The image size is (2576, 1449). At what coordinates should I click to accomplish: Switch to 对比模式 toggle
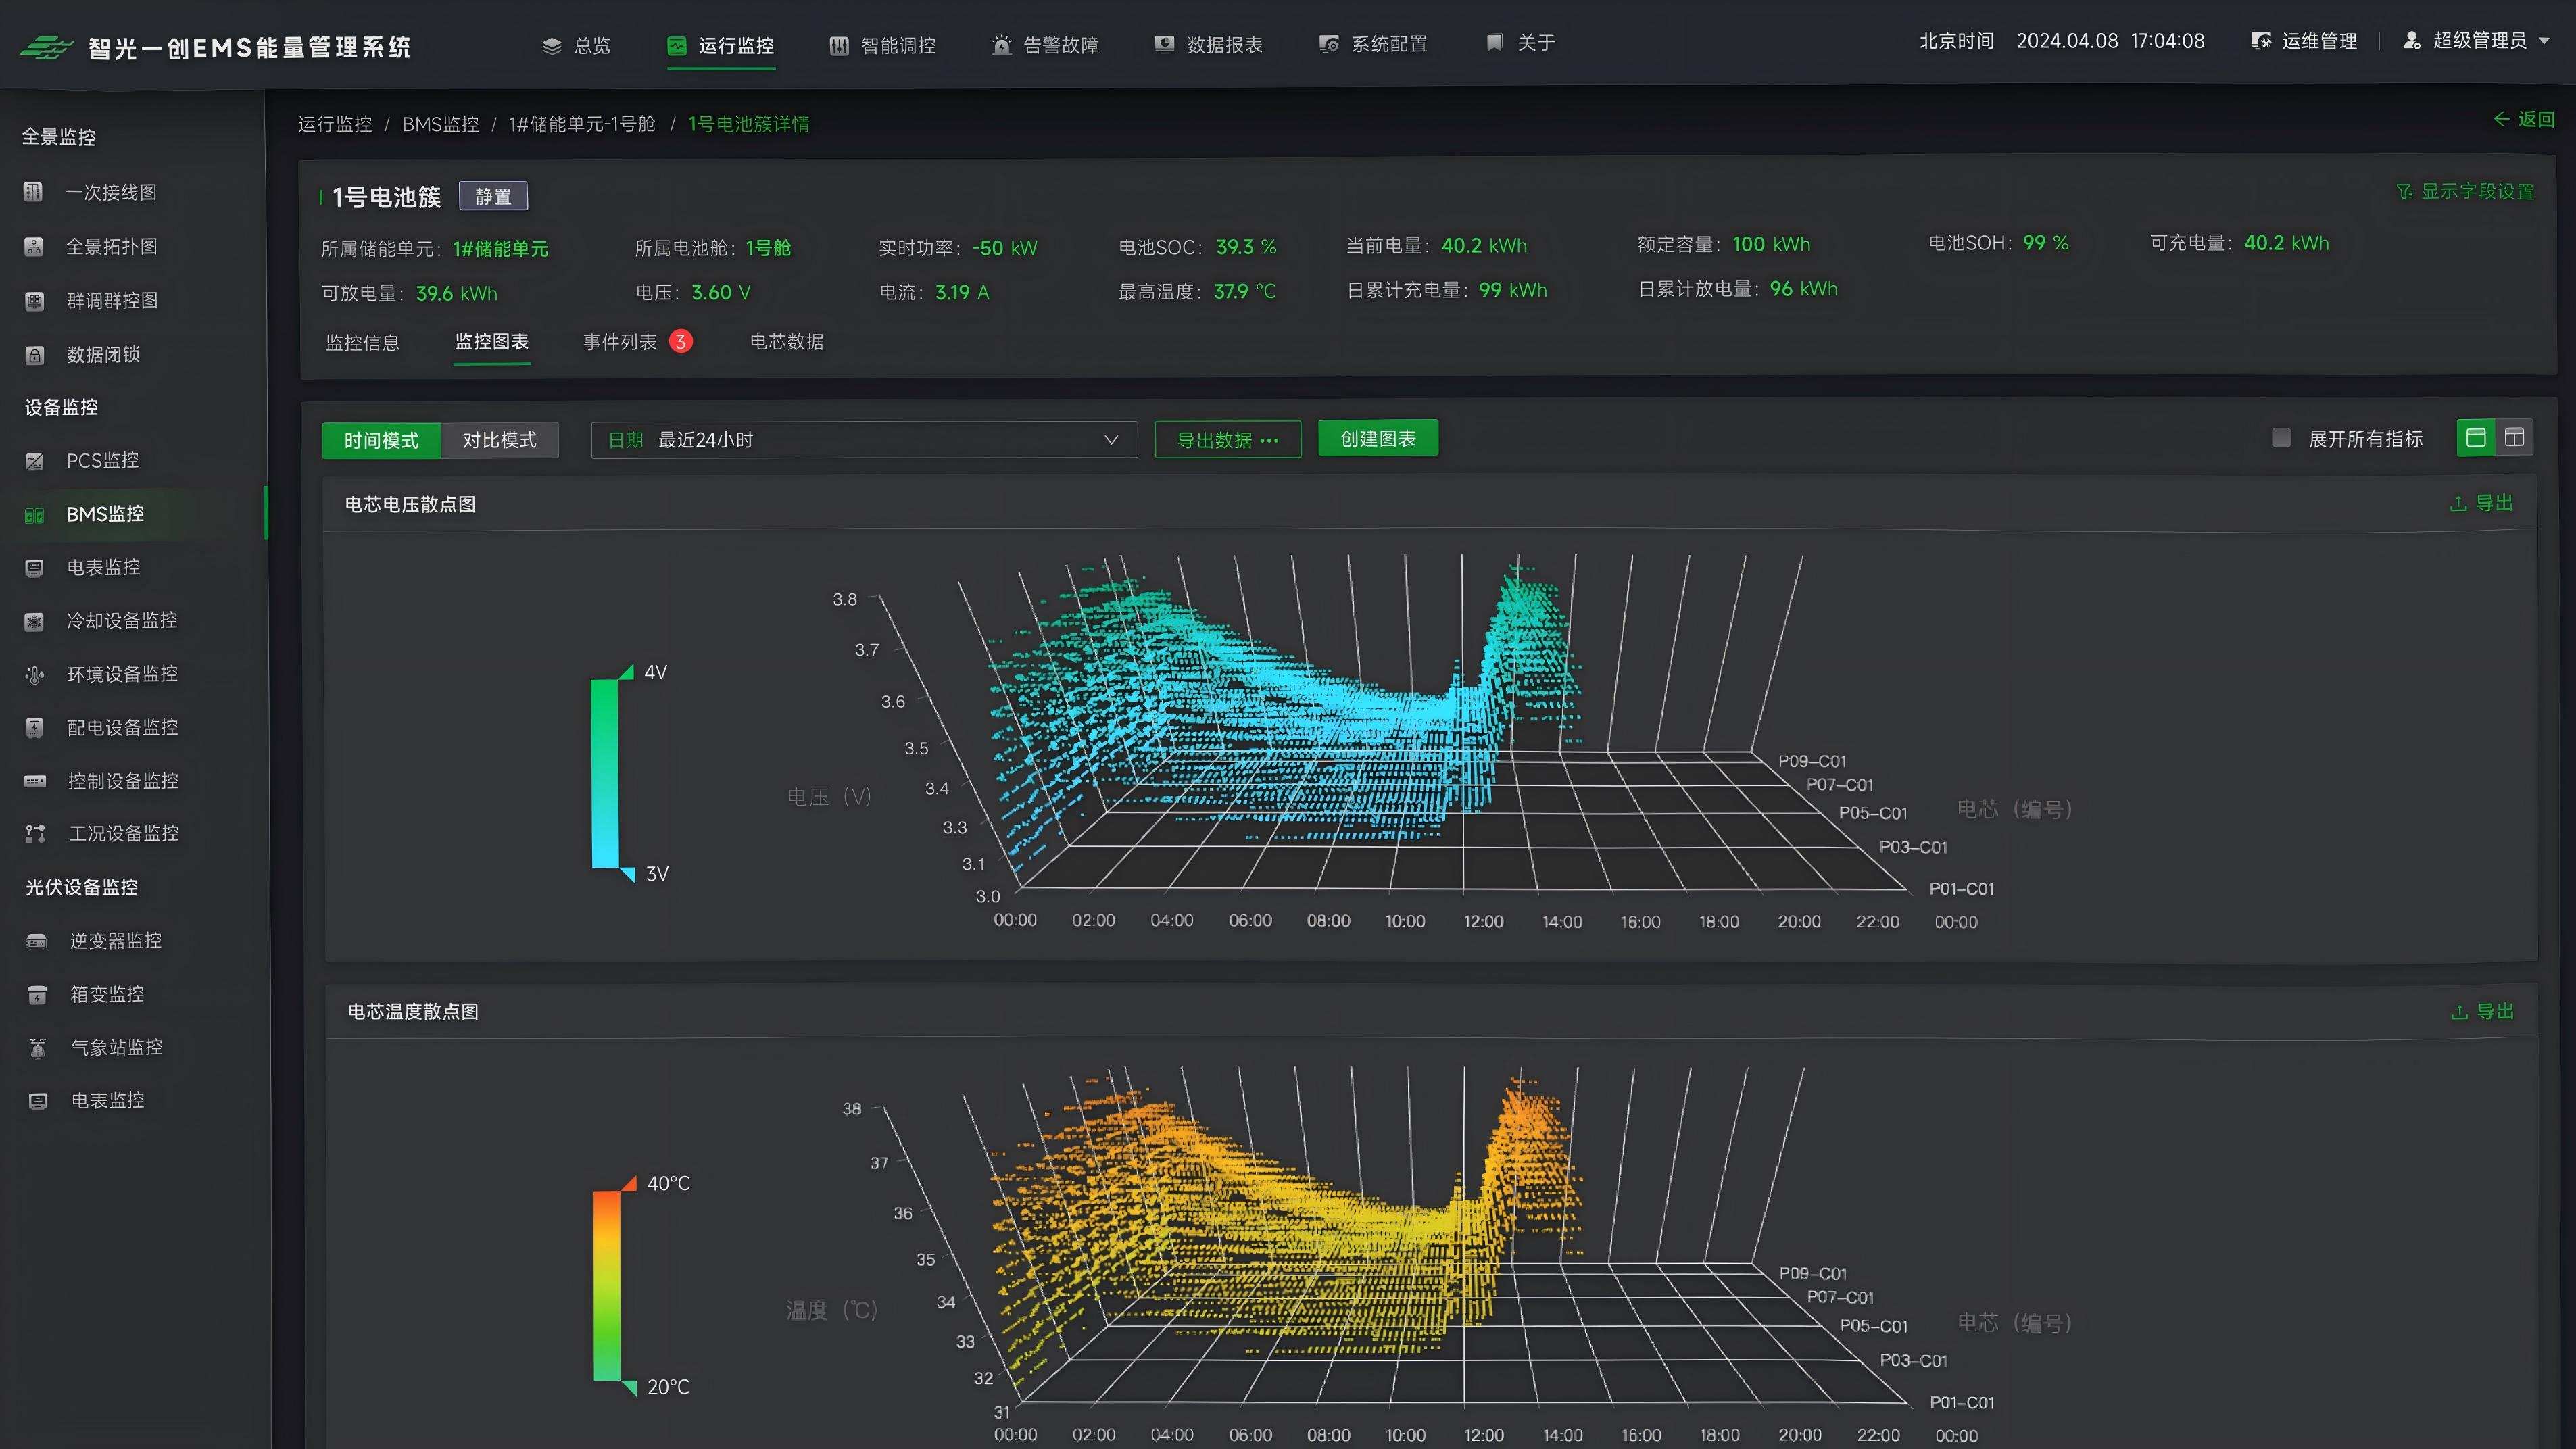tap(499, 440)
